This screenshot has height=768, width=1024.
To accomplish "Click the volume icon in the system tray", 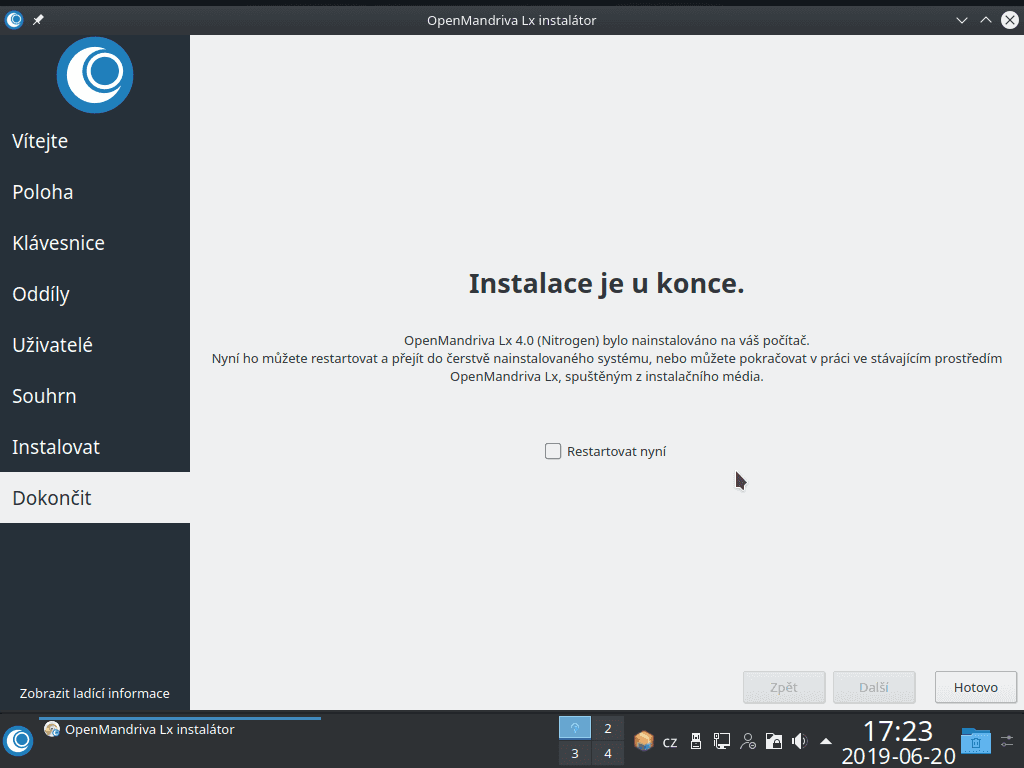I will click(798, 741).
